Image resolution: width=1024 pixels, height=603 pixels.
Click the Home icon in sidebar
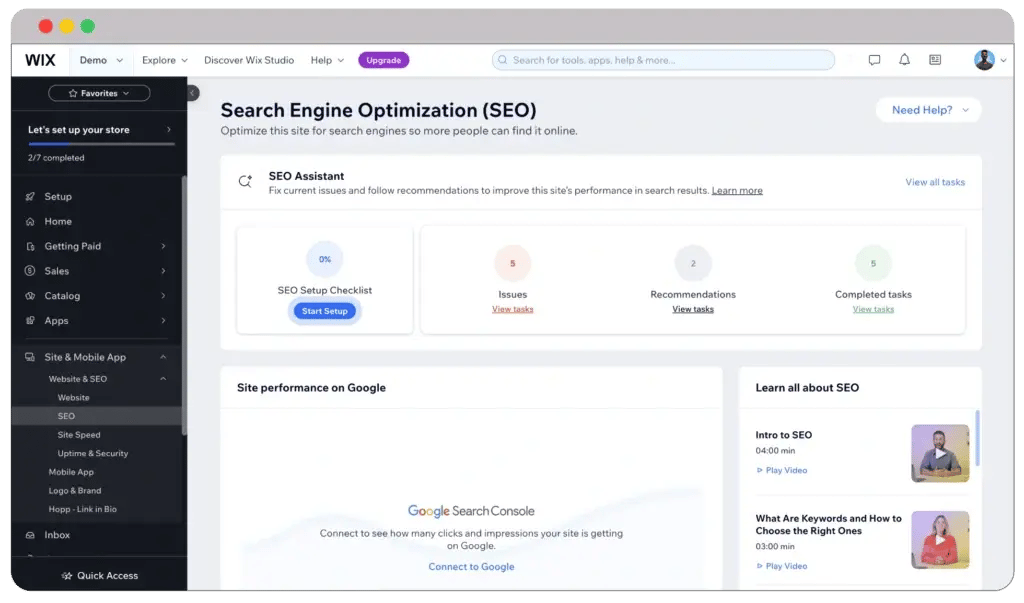(x=31, y=222)
